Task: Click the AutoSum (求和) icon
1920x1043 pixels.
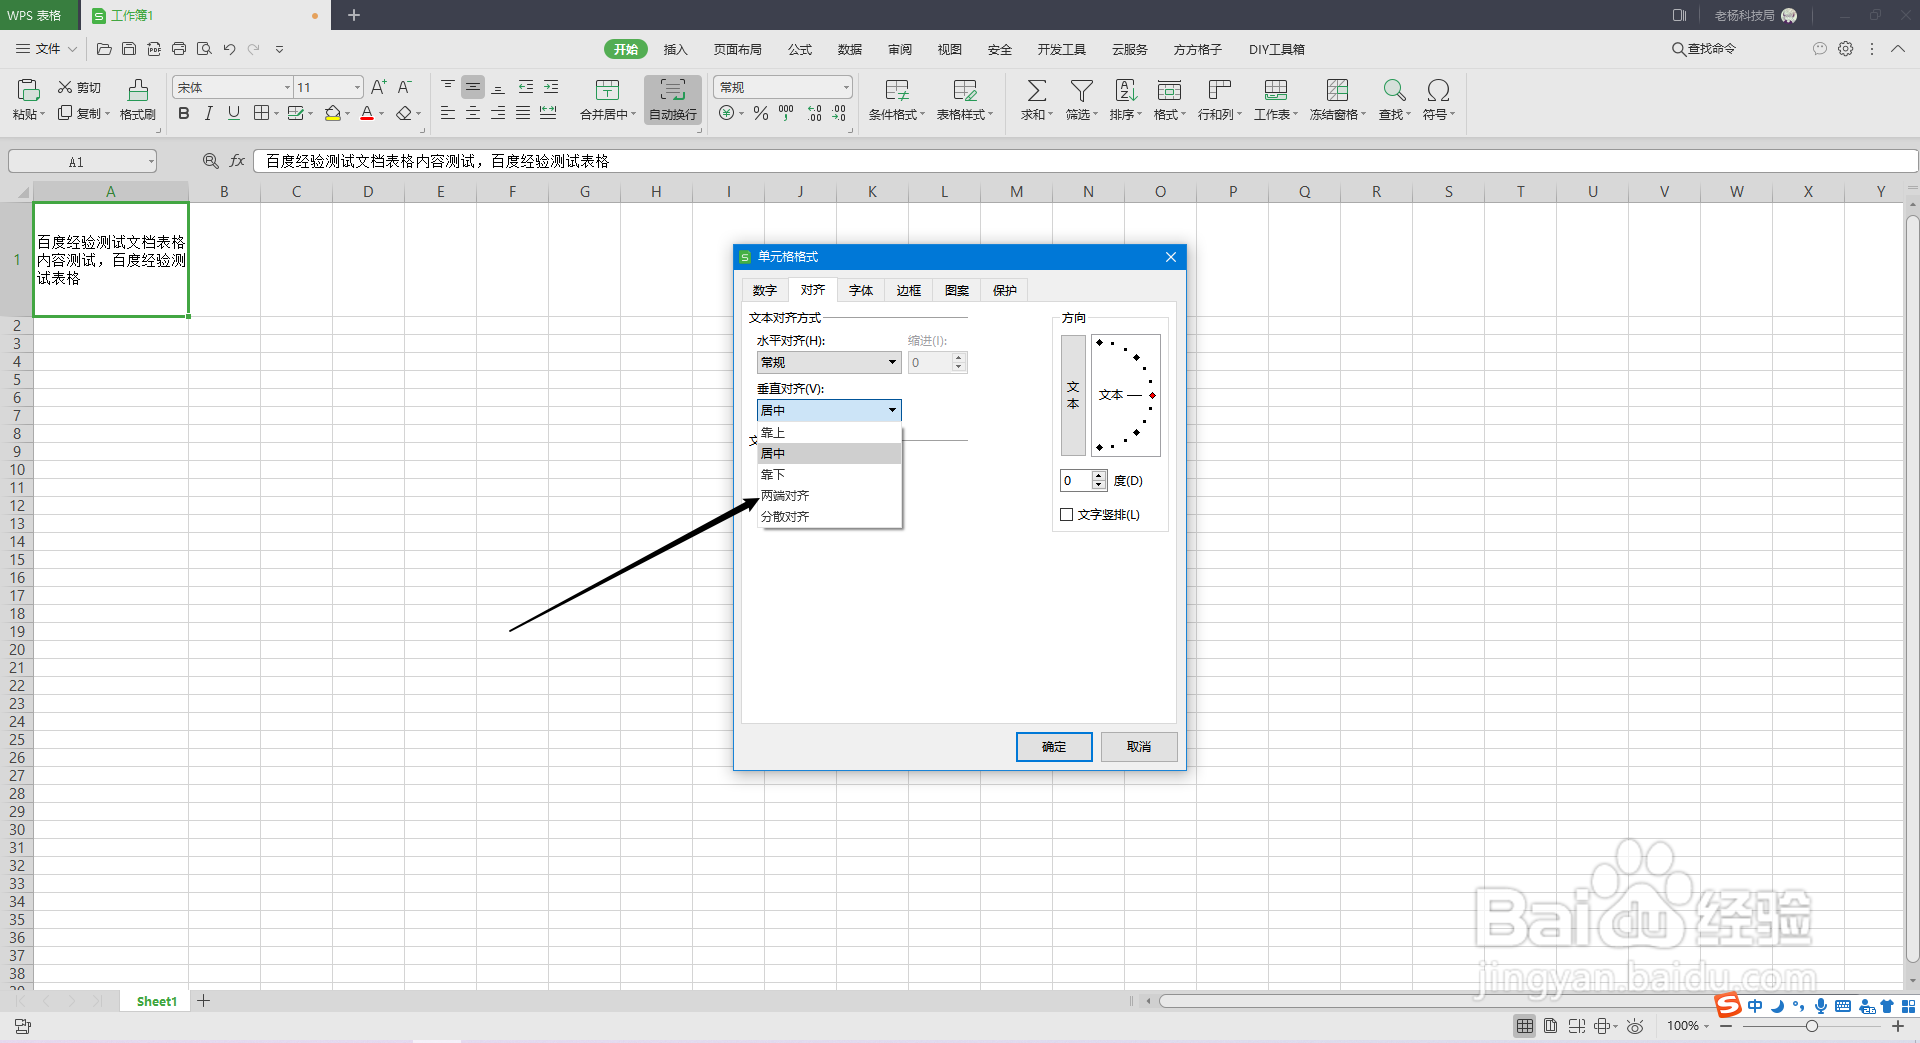Action: (1037, 90)
